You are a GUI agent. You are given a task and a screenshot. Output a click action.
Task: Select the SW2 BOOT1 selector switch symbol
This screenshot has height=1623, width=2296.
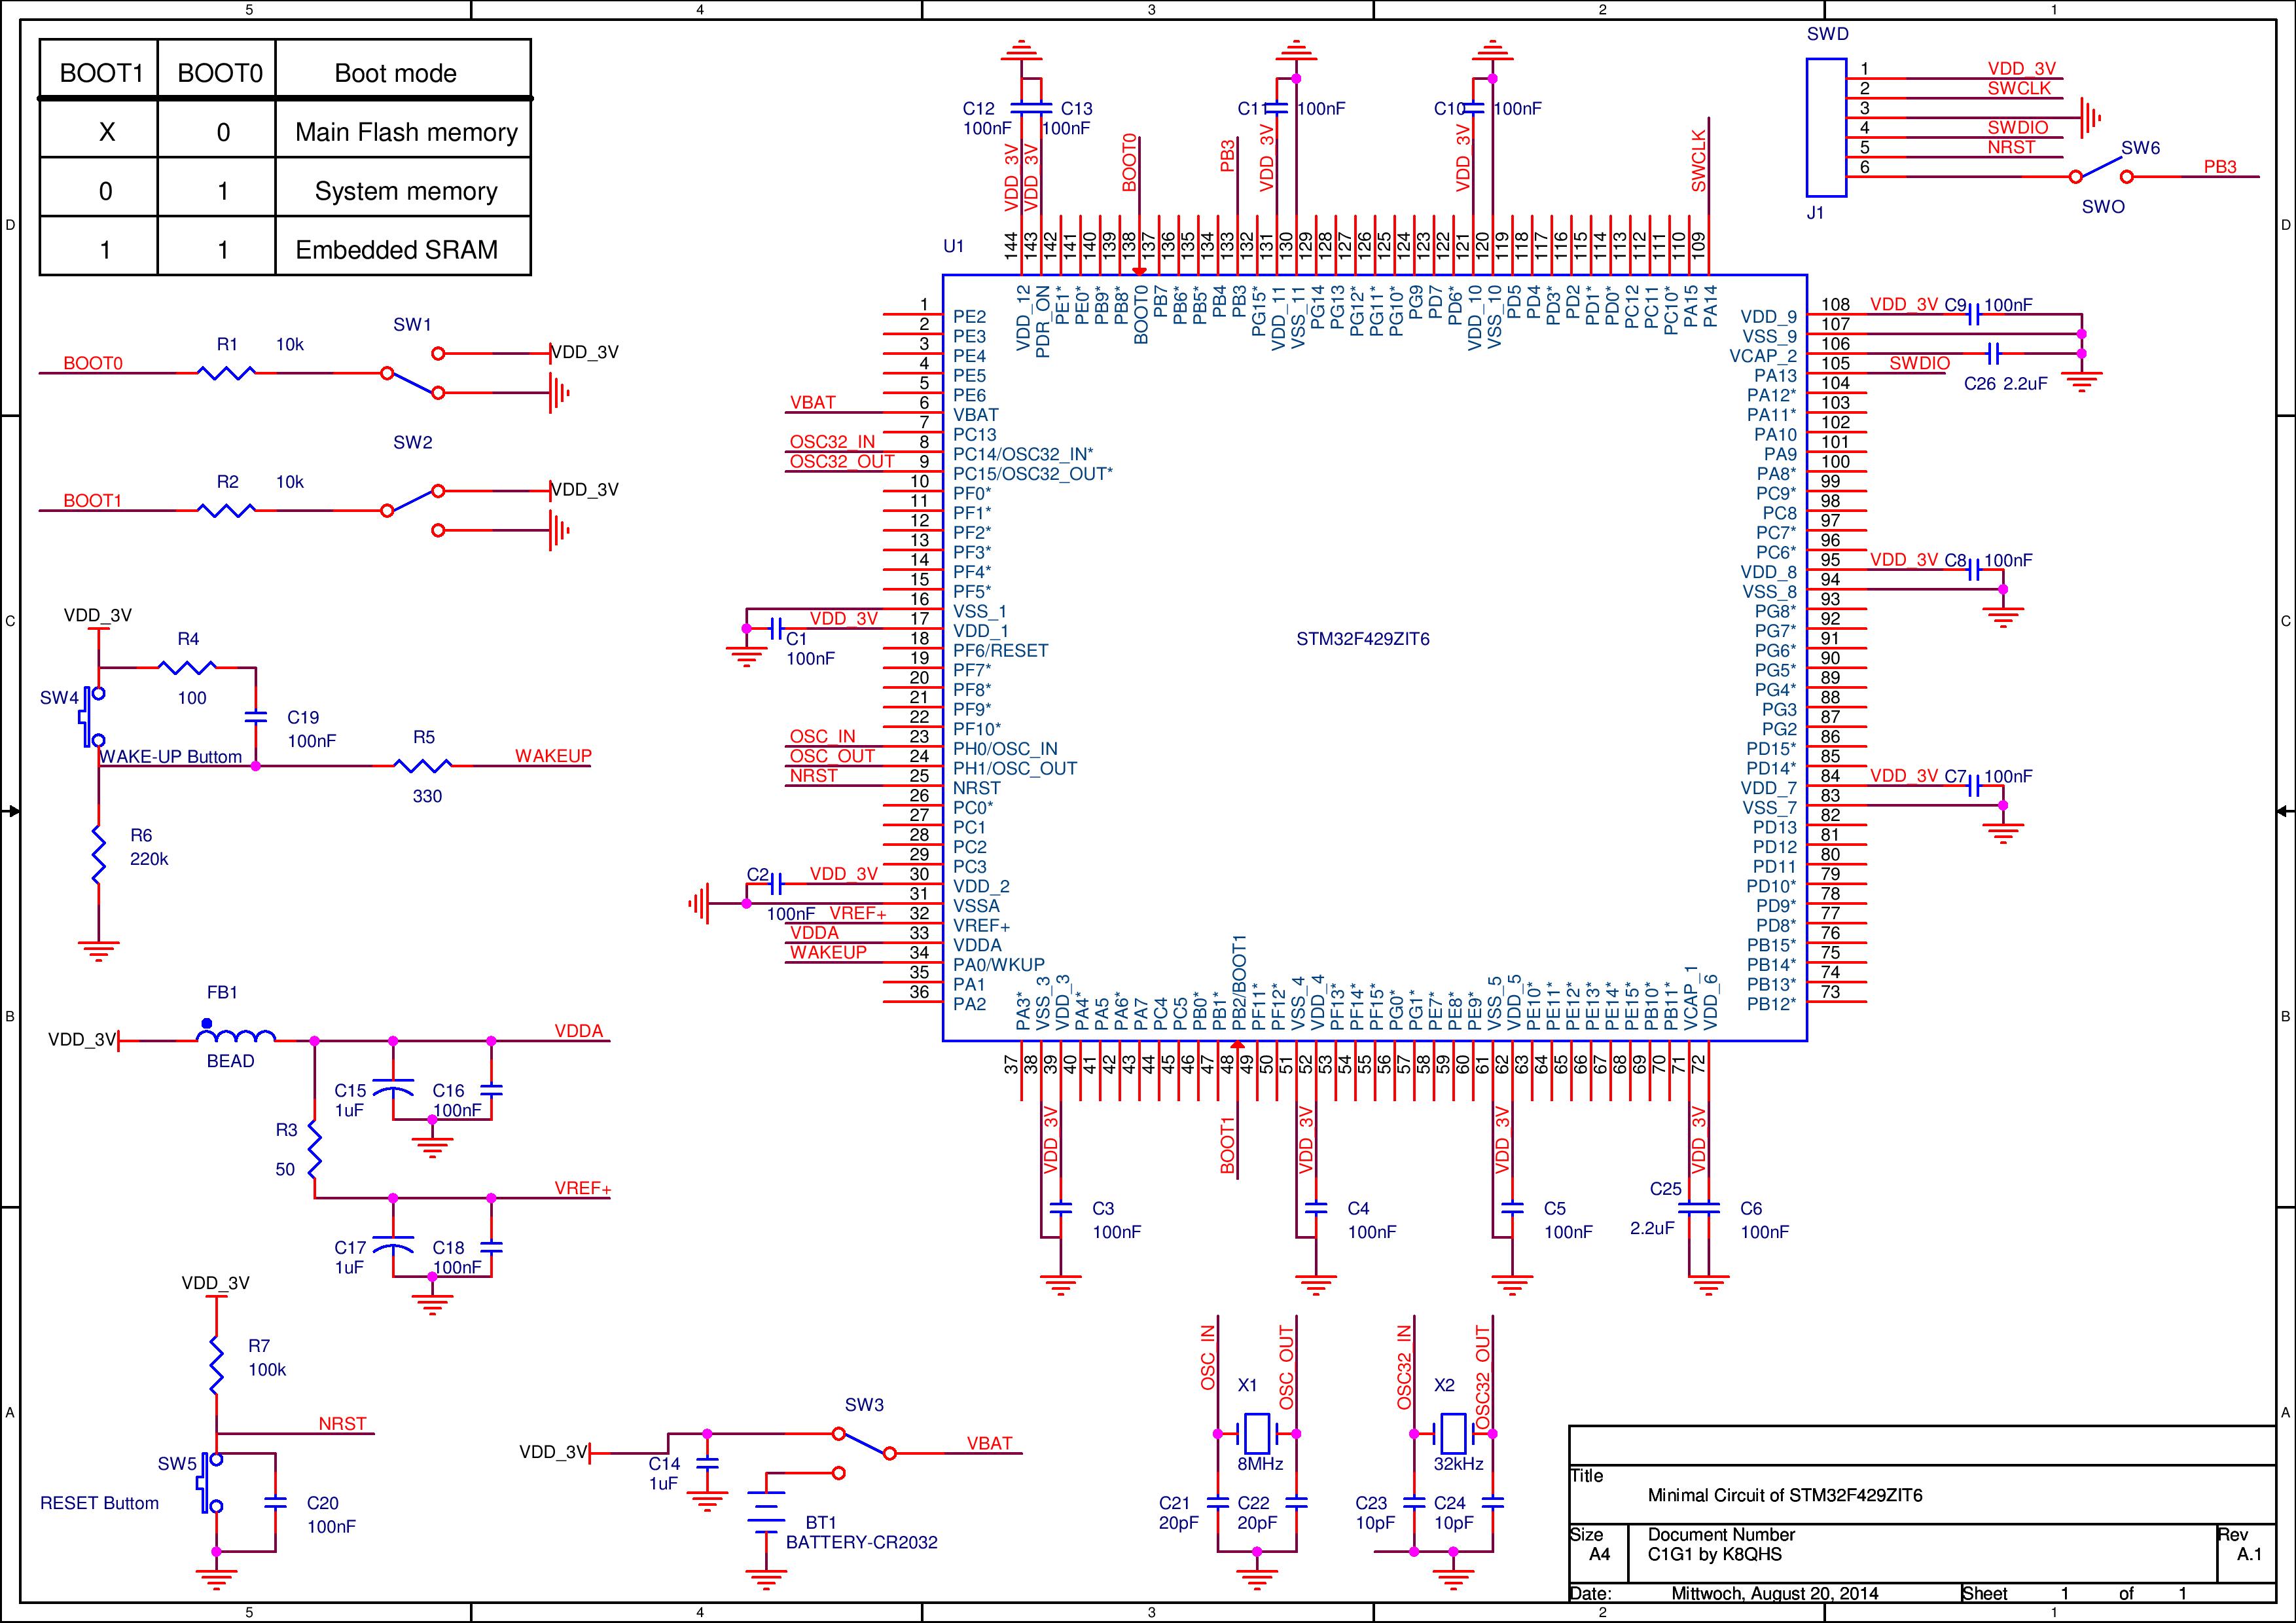pos(413,510)
